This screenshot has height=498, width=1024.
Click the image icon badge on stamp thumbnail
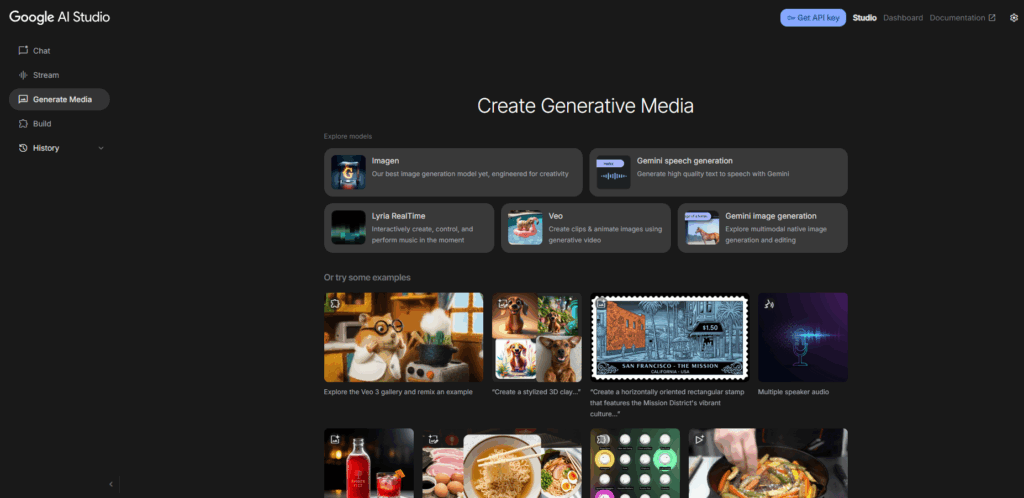pyautogui.click(x=601, y=303)
